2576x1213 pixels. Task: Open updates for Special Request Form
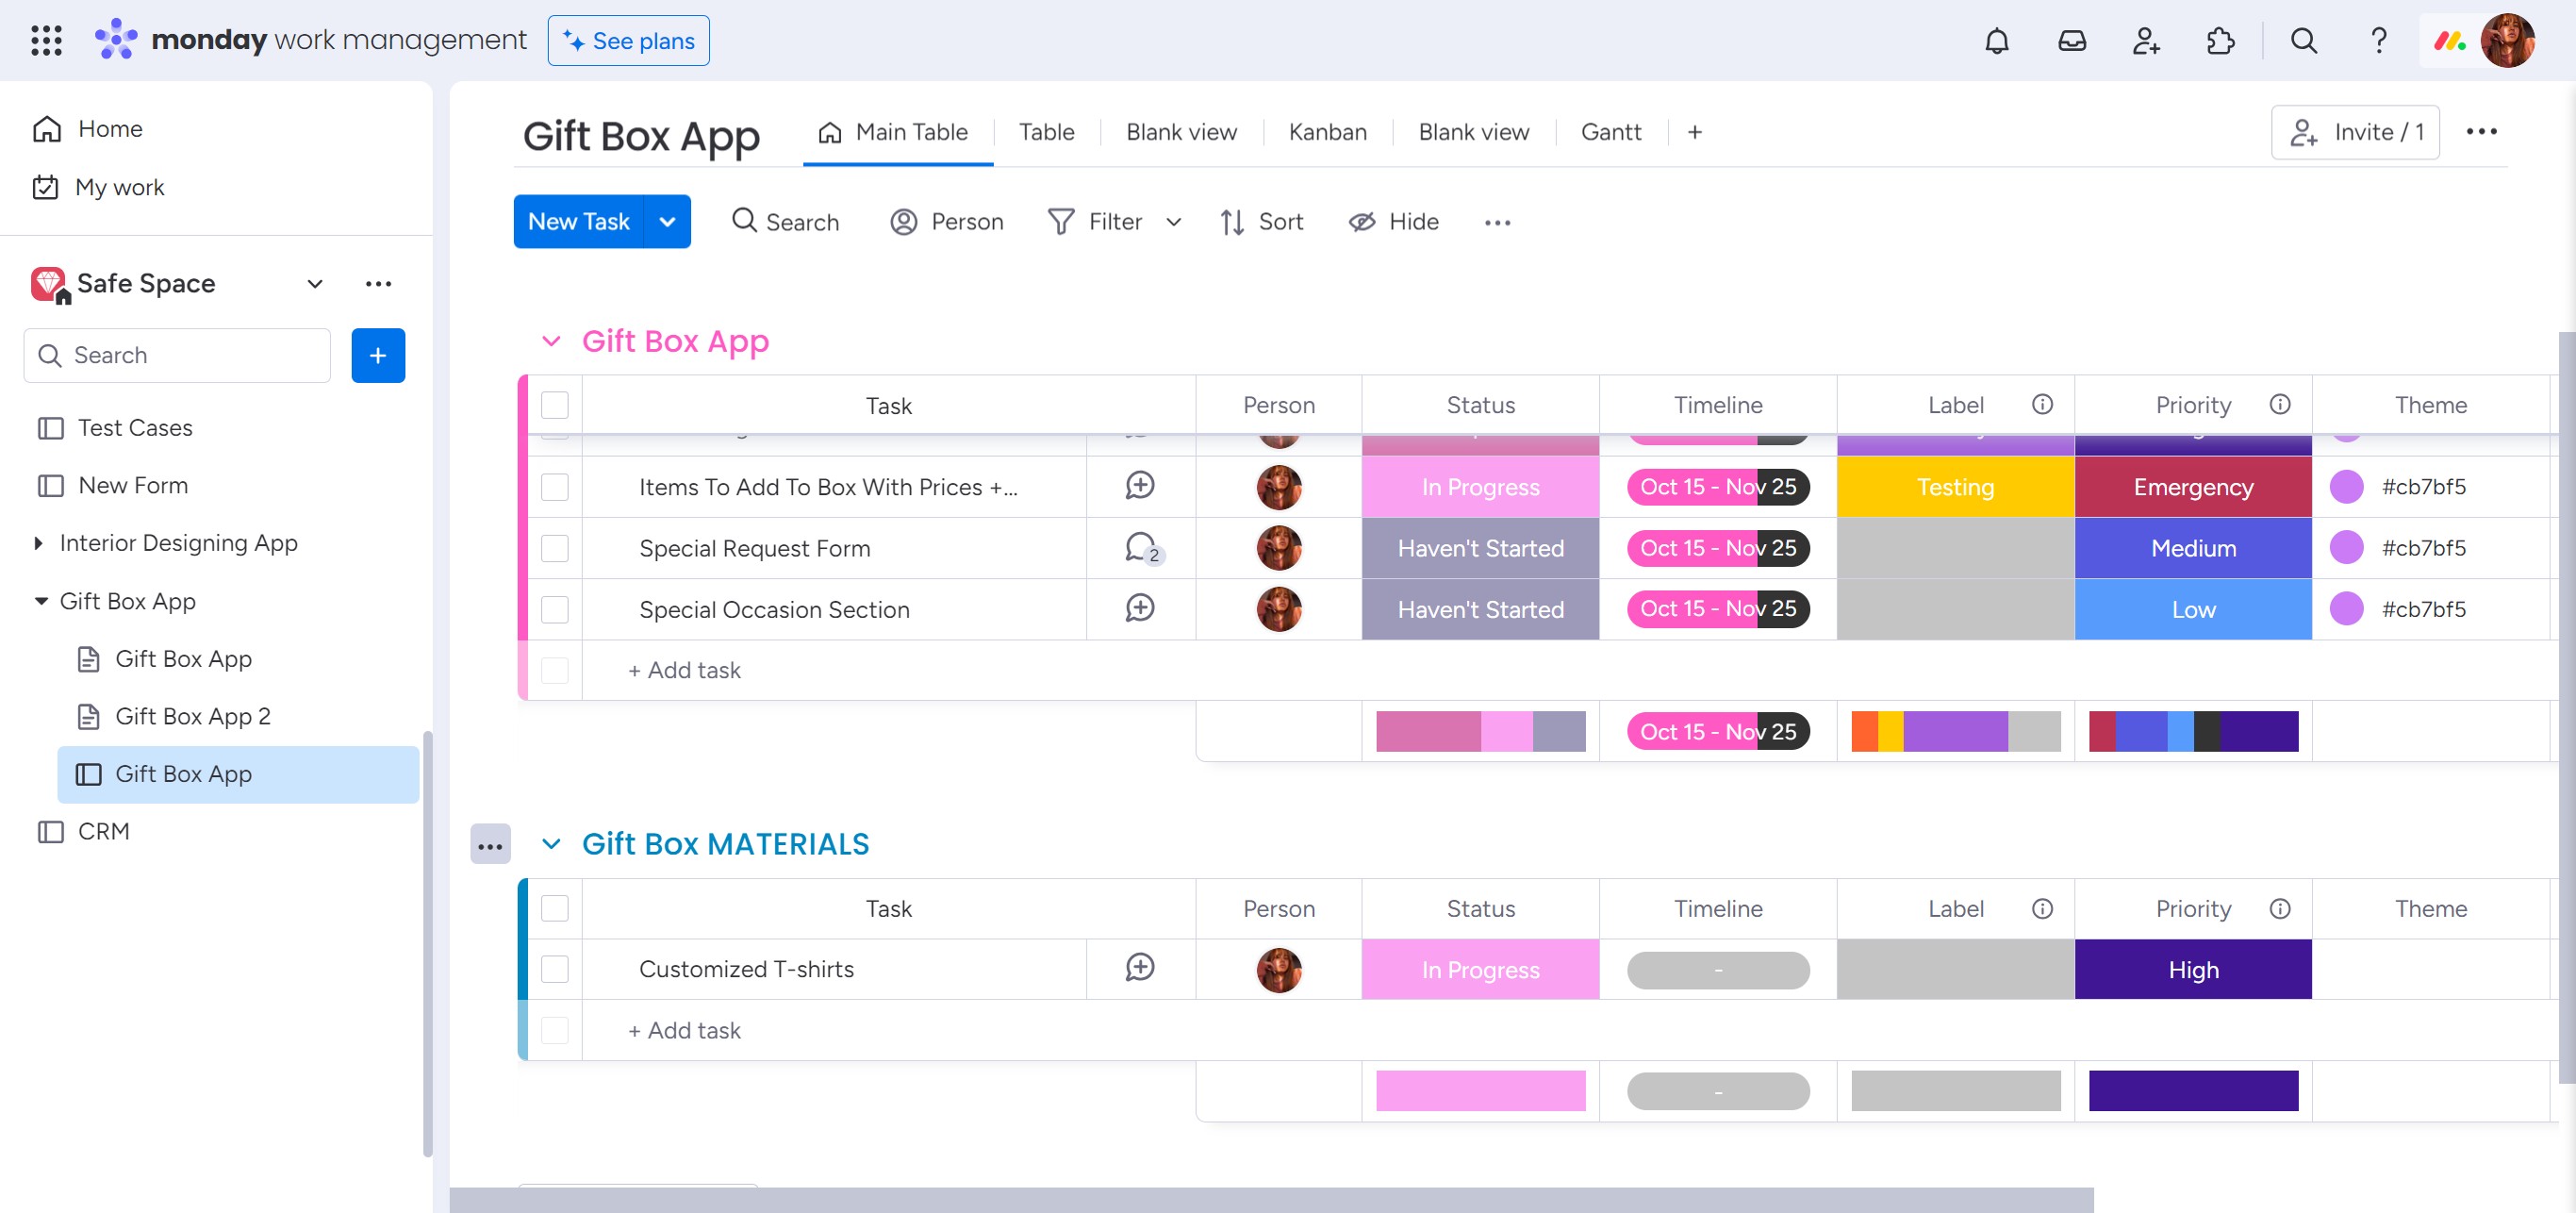coord(1140,548)
